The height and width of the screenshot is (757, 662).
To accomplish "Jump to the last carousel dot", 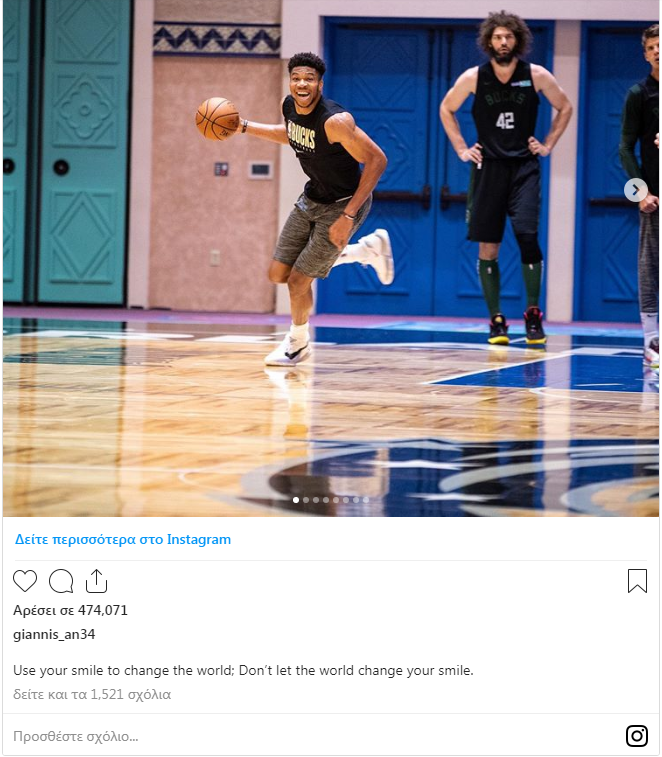I will tap(366, 500).
